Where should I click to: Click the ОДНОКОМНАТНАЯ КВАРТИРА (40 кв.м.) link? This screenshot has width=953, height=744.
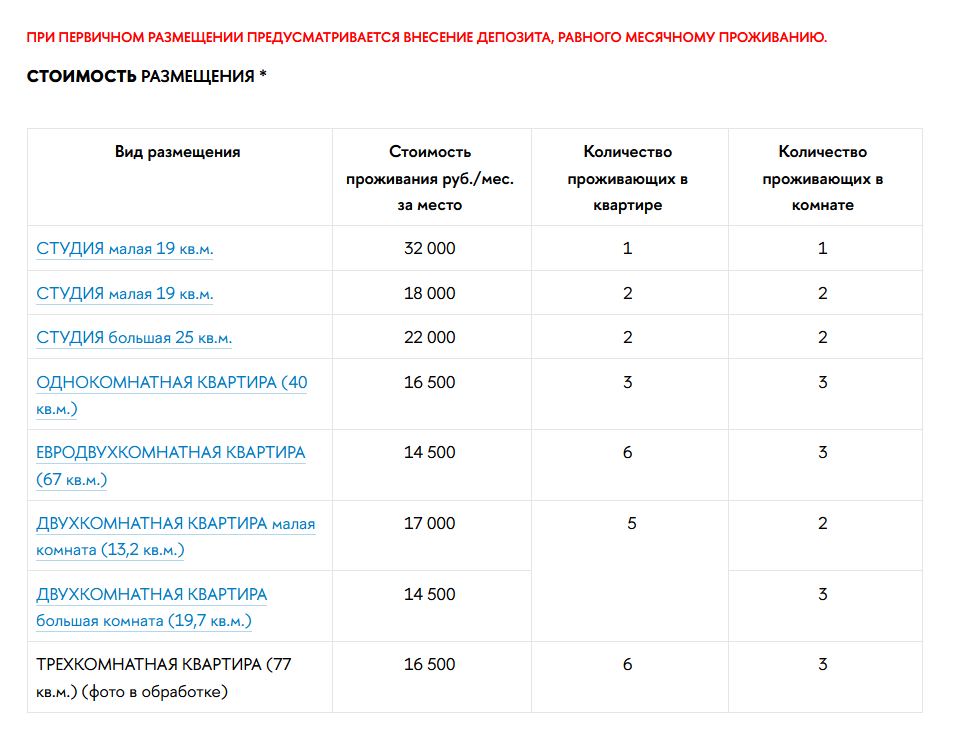point(171,383)
